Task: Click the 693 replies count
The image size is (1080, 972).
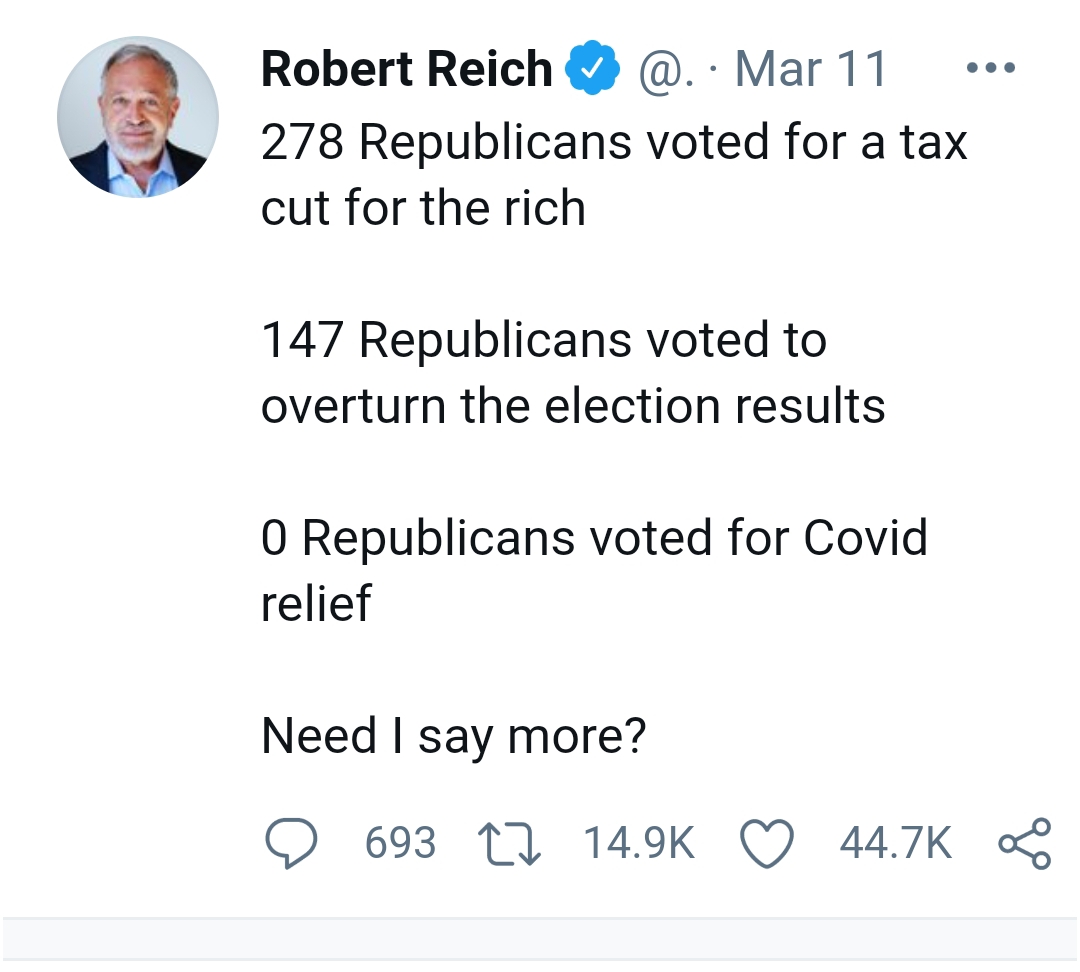Action: coord(400,843)
